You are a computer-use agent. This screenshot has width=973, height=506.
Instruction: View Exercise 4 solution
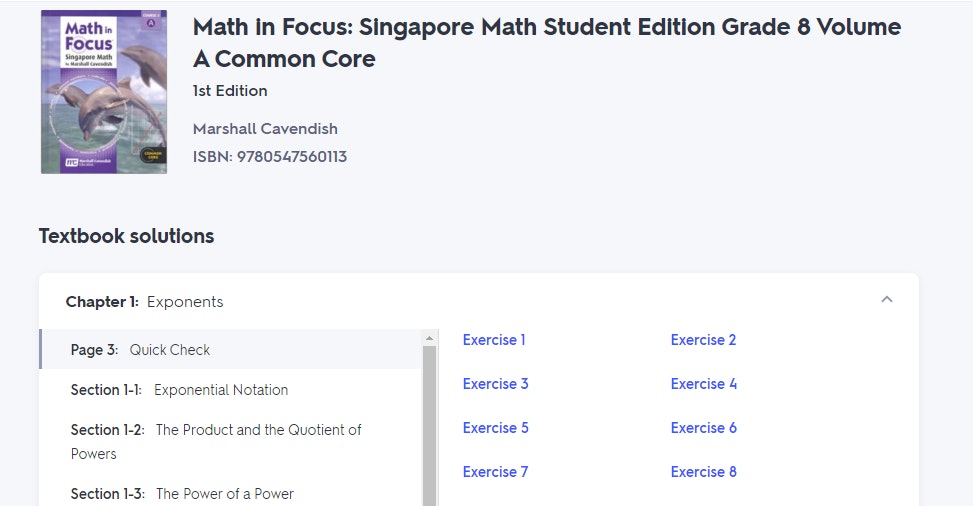(704, 384)
